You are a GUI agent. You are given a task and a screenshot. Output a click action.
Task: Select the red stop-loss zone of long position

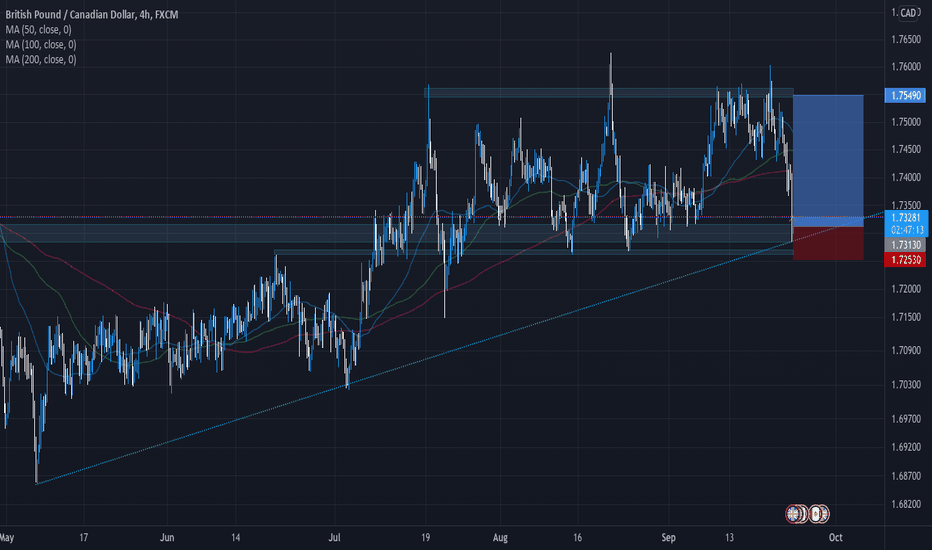coord(828,243)
